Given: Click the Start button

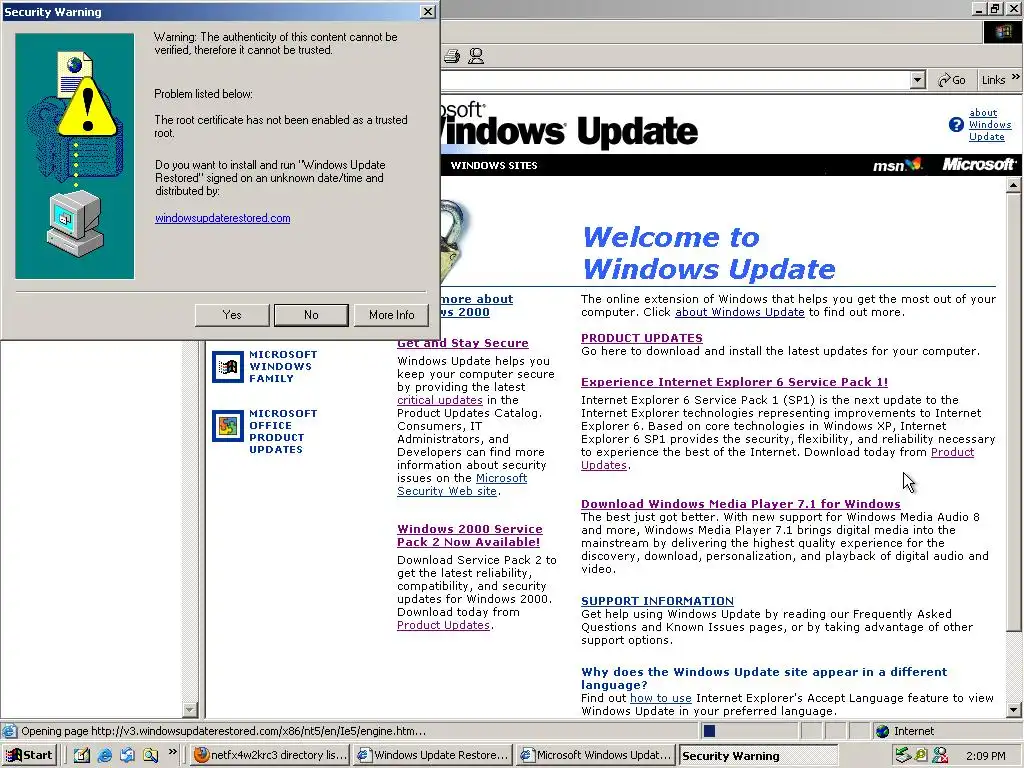Looking at the screenshot, I should tap(29, 755).
